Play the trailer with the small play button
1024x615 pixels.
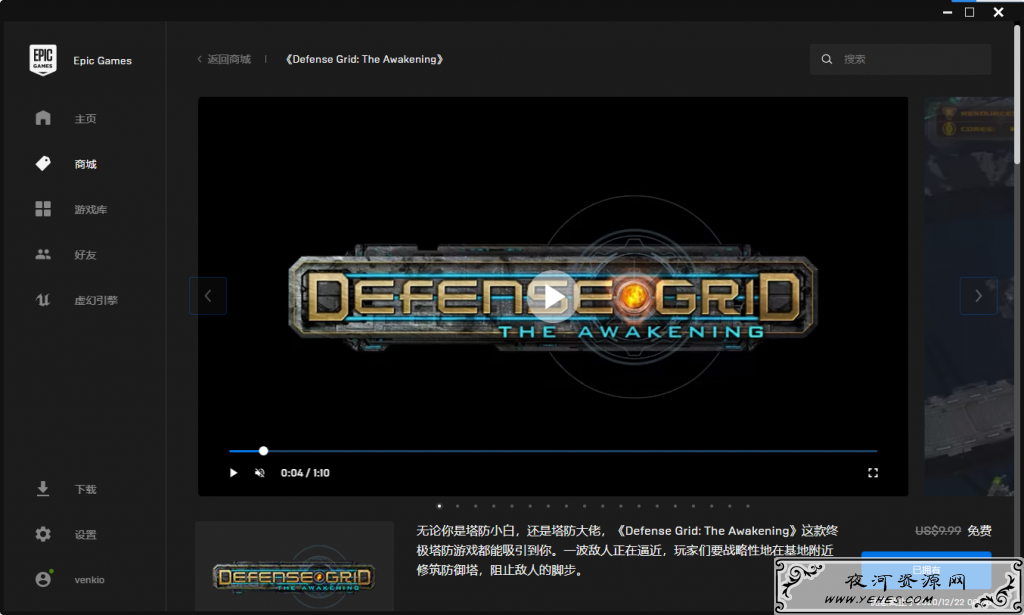point(233,473)
